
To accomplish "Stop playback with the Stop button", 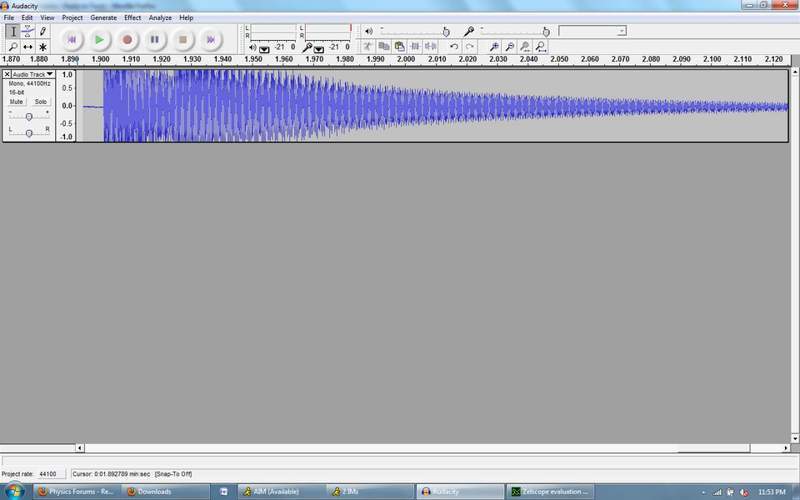I will pyautogui.click(x=183, y=39).
